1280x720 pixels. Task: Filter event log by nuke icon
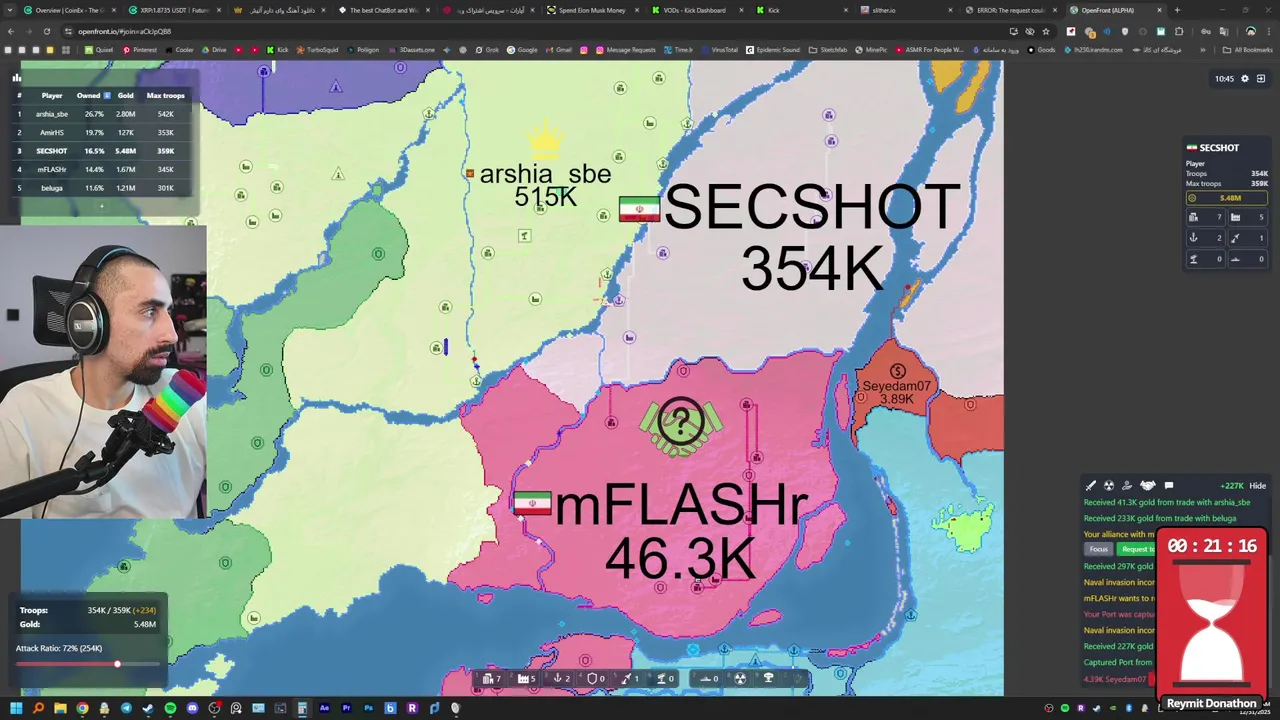pyautogui.click(x=1109, y=486)
